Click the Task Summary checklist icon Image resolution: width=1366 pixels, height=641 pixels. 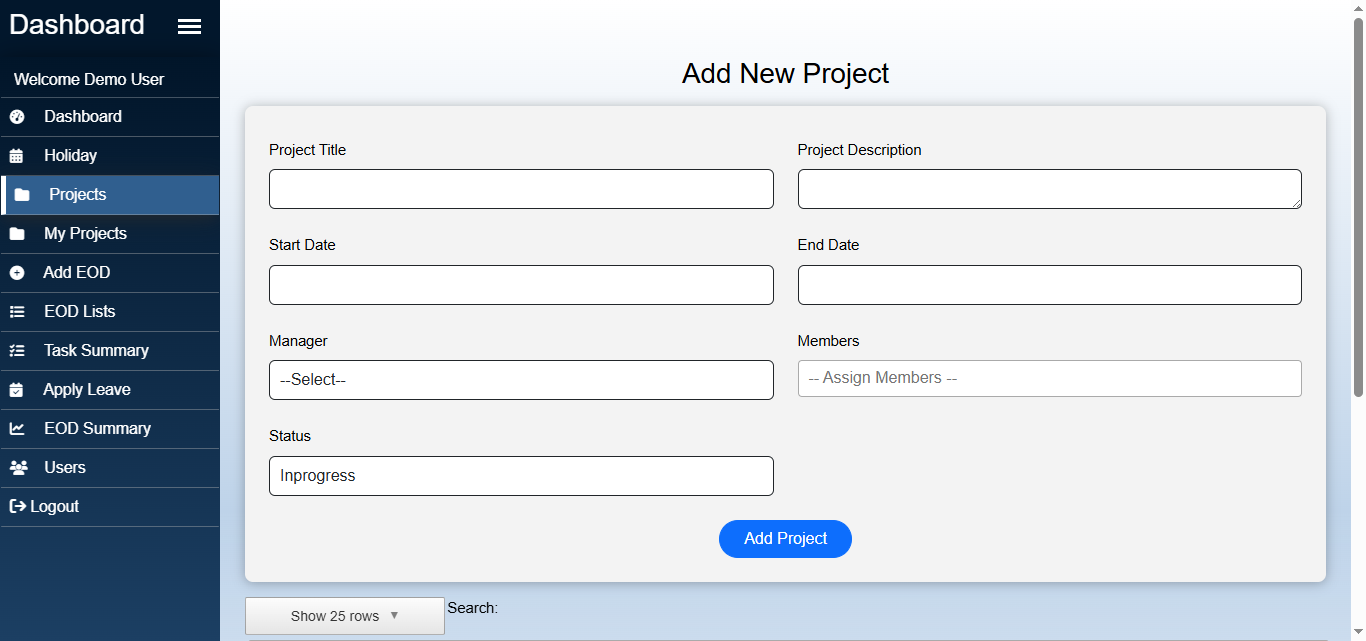coord(17,351)
